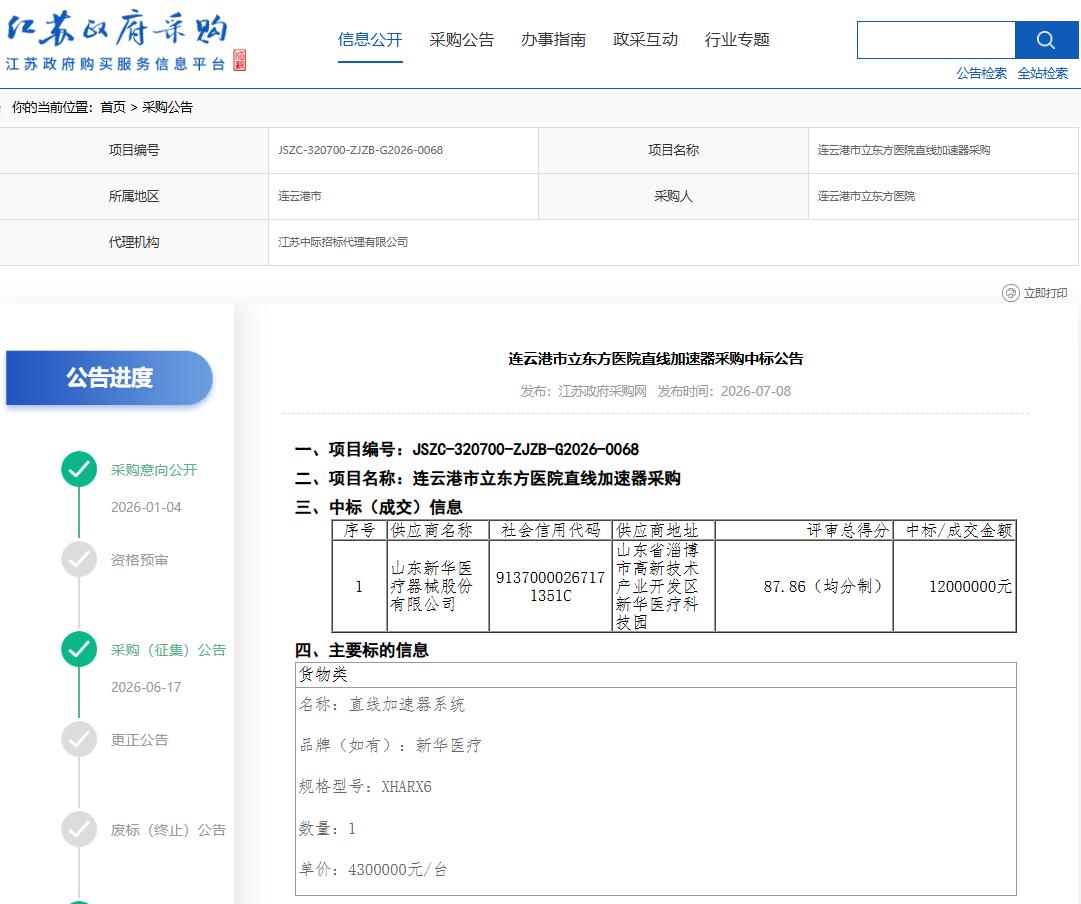The height and width of the screenshot is (904, 1081).
Task: Open the 信息公开 navigation tab
Action: pyautogui.click(x=370, y=39)
